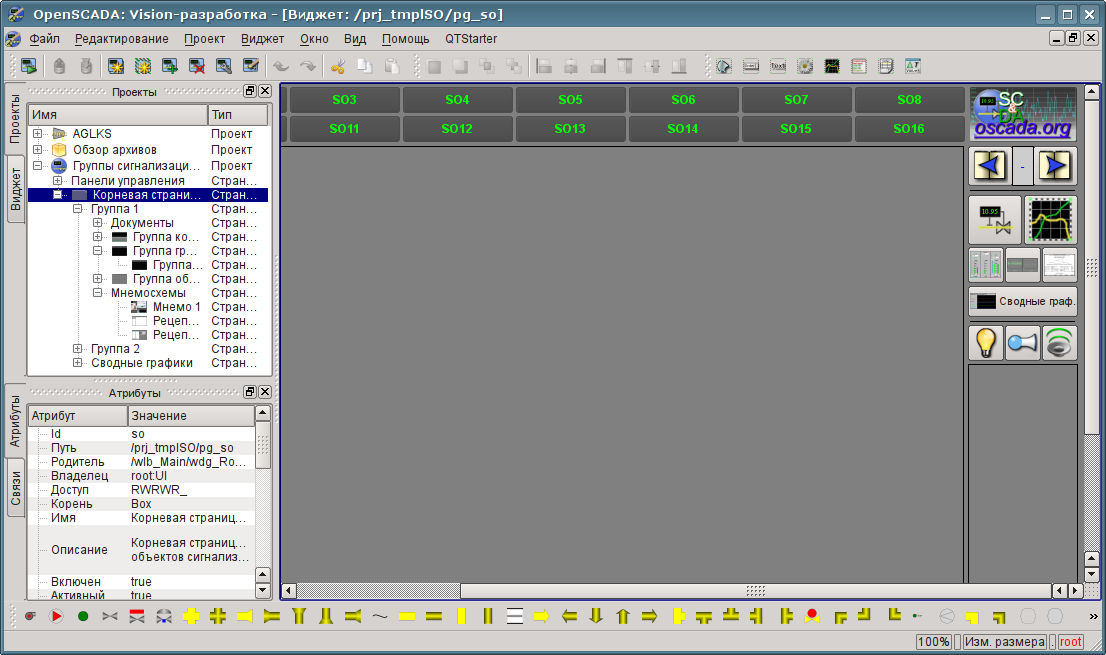Click the lightbulb alarm indicator icon

pos(985,342)
